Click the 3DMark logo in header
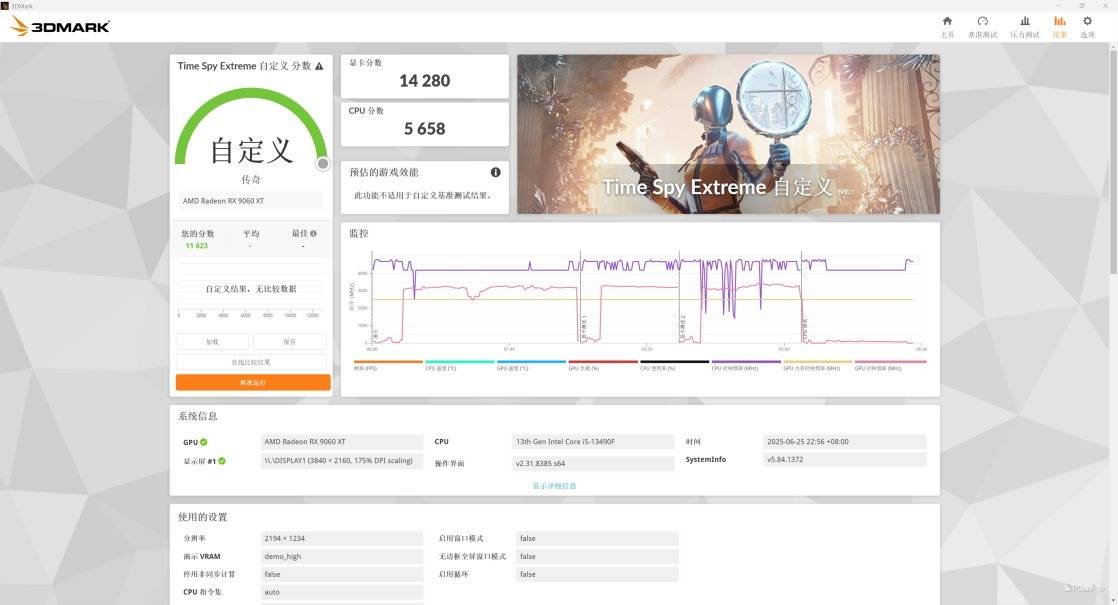 [60, 26]
